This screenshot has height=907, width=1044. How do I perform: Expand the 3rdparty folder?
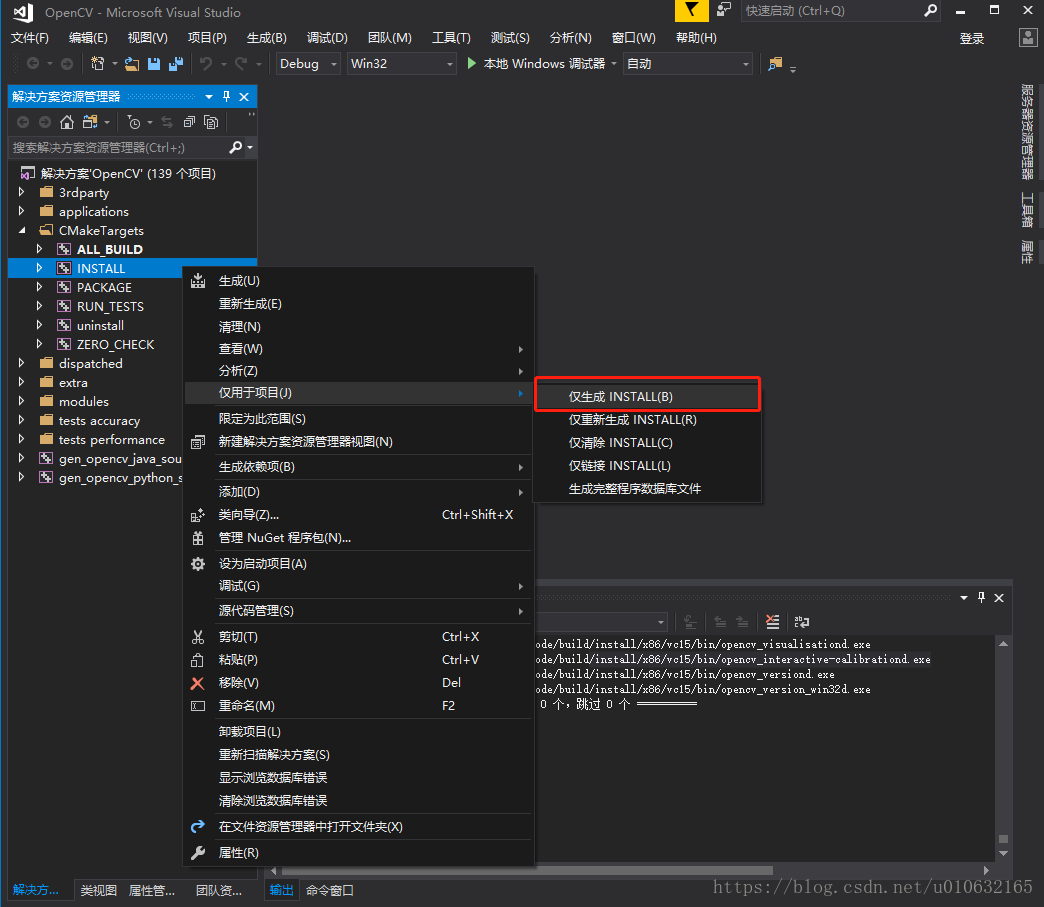(x=21, y=192)
